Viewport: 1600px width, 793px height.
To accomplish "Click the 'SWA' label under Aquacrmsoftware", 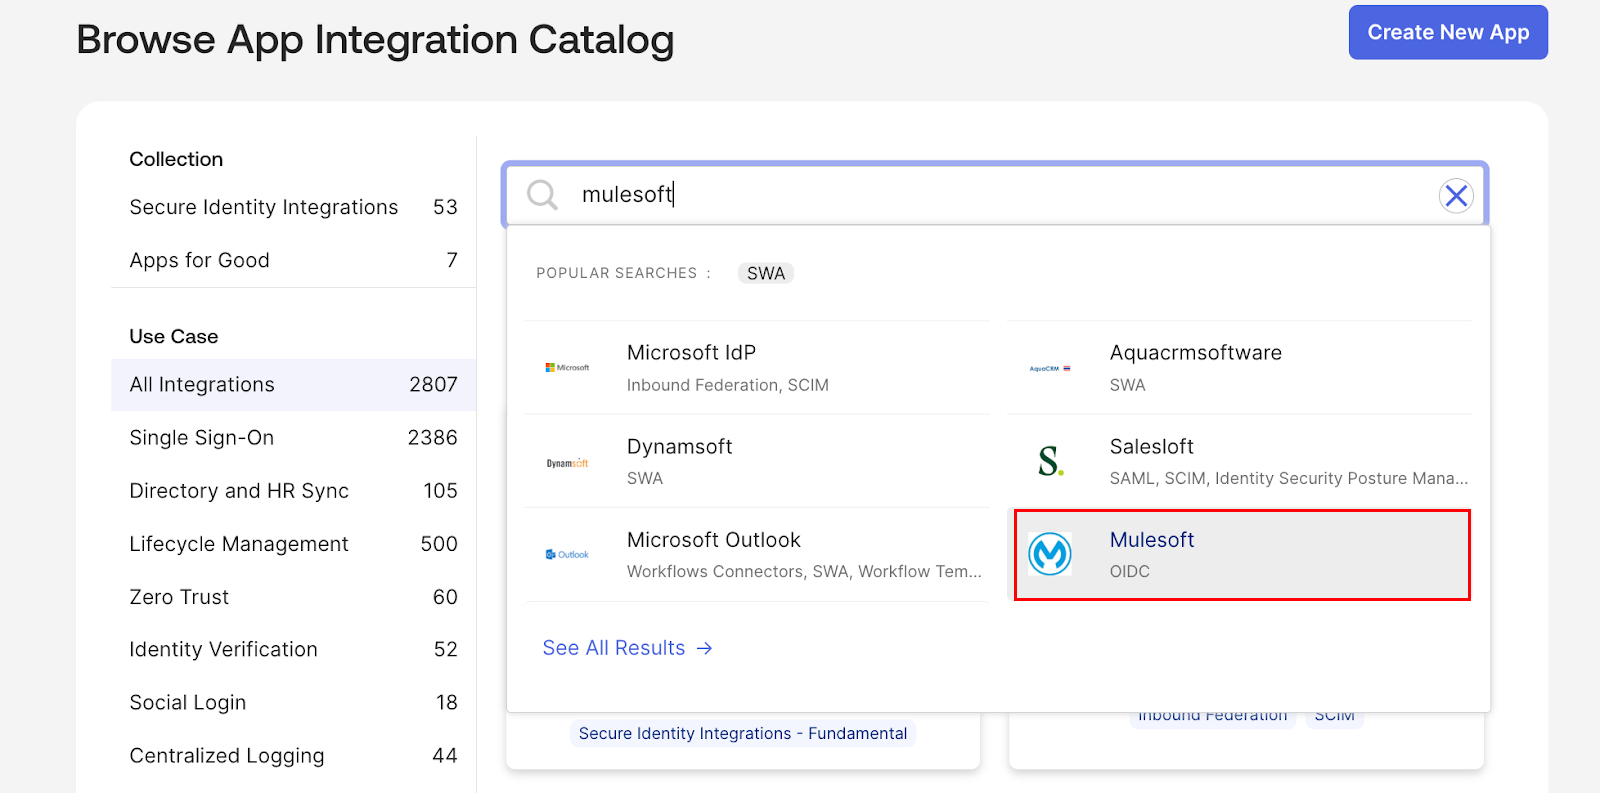I will pyautogui.click(x=1128, y=385).
